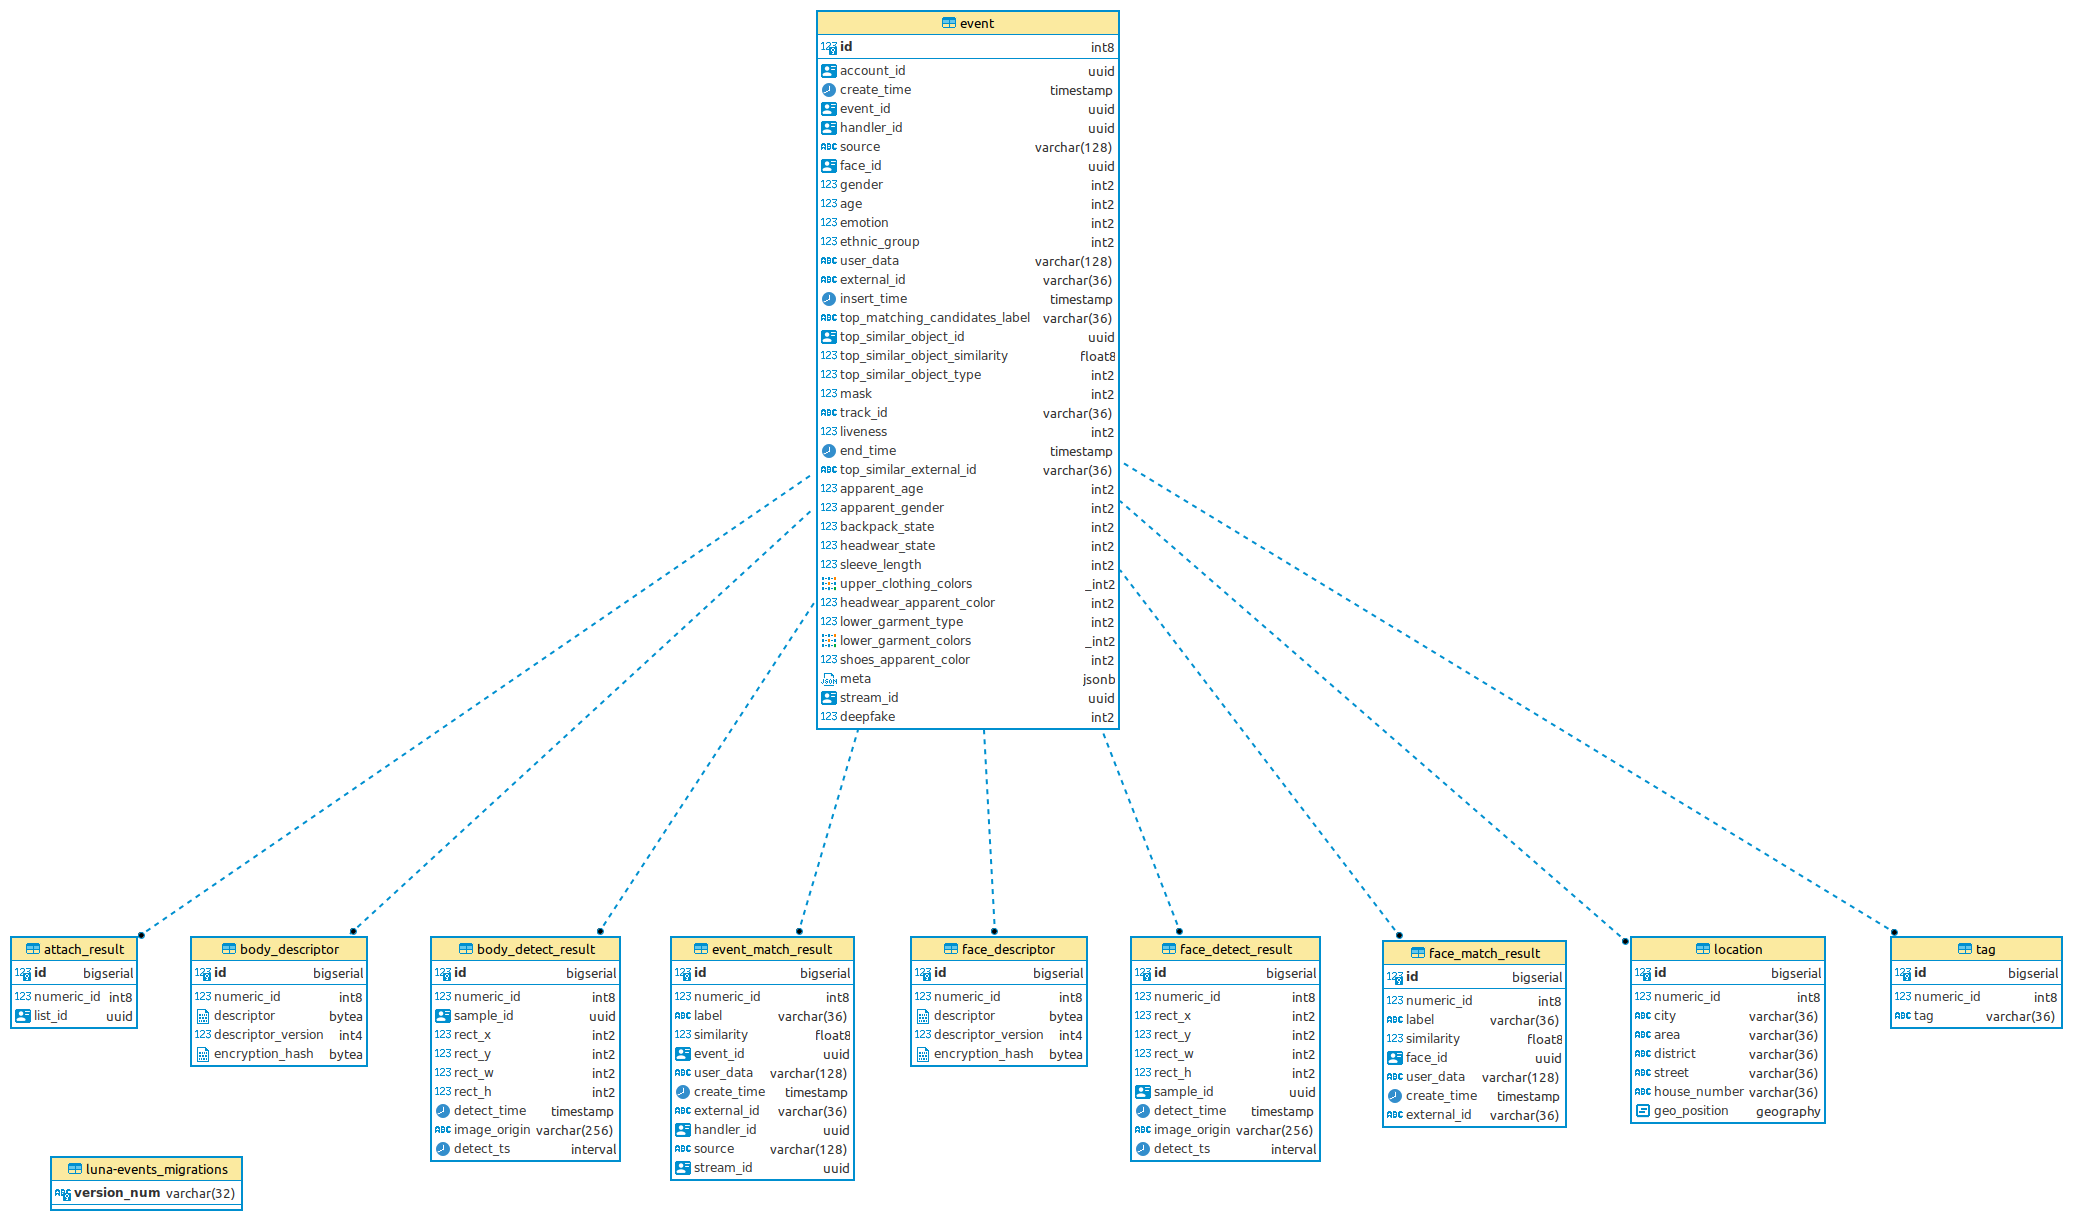Viewport: 2073px width, 1221px height.
Task: Select the face_detect_result table title
Action: click(x=1236, y=949)
